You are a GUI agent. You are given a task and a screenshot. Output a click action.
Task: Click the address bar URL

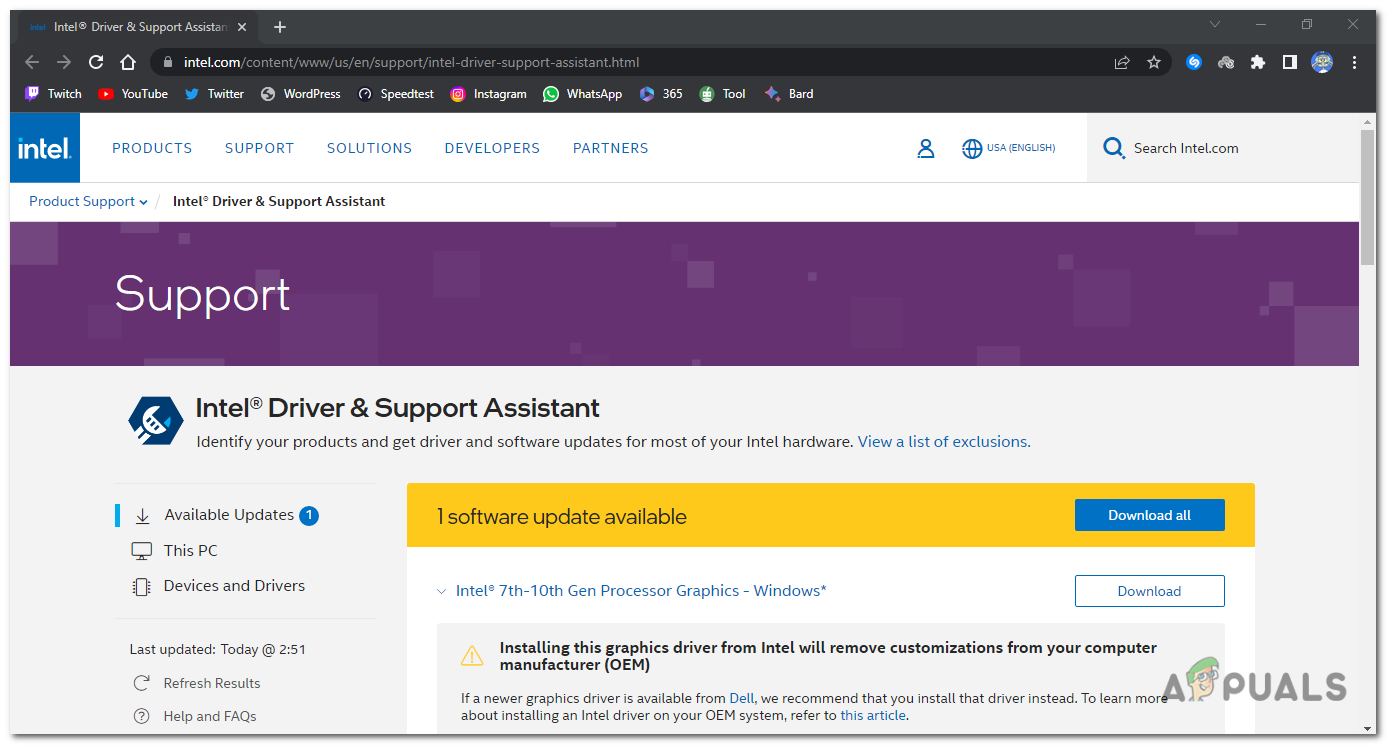(x=411, y=62)
